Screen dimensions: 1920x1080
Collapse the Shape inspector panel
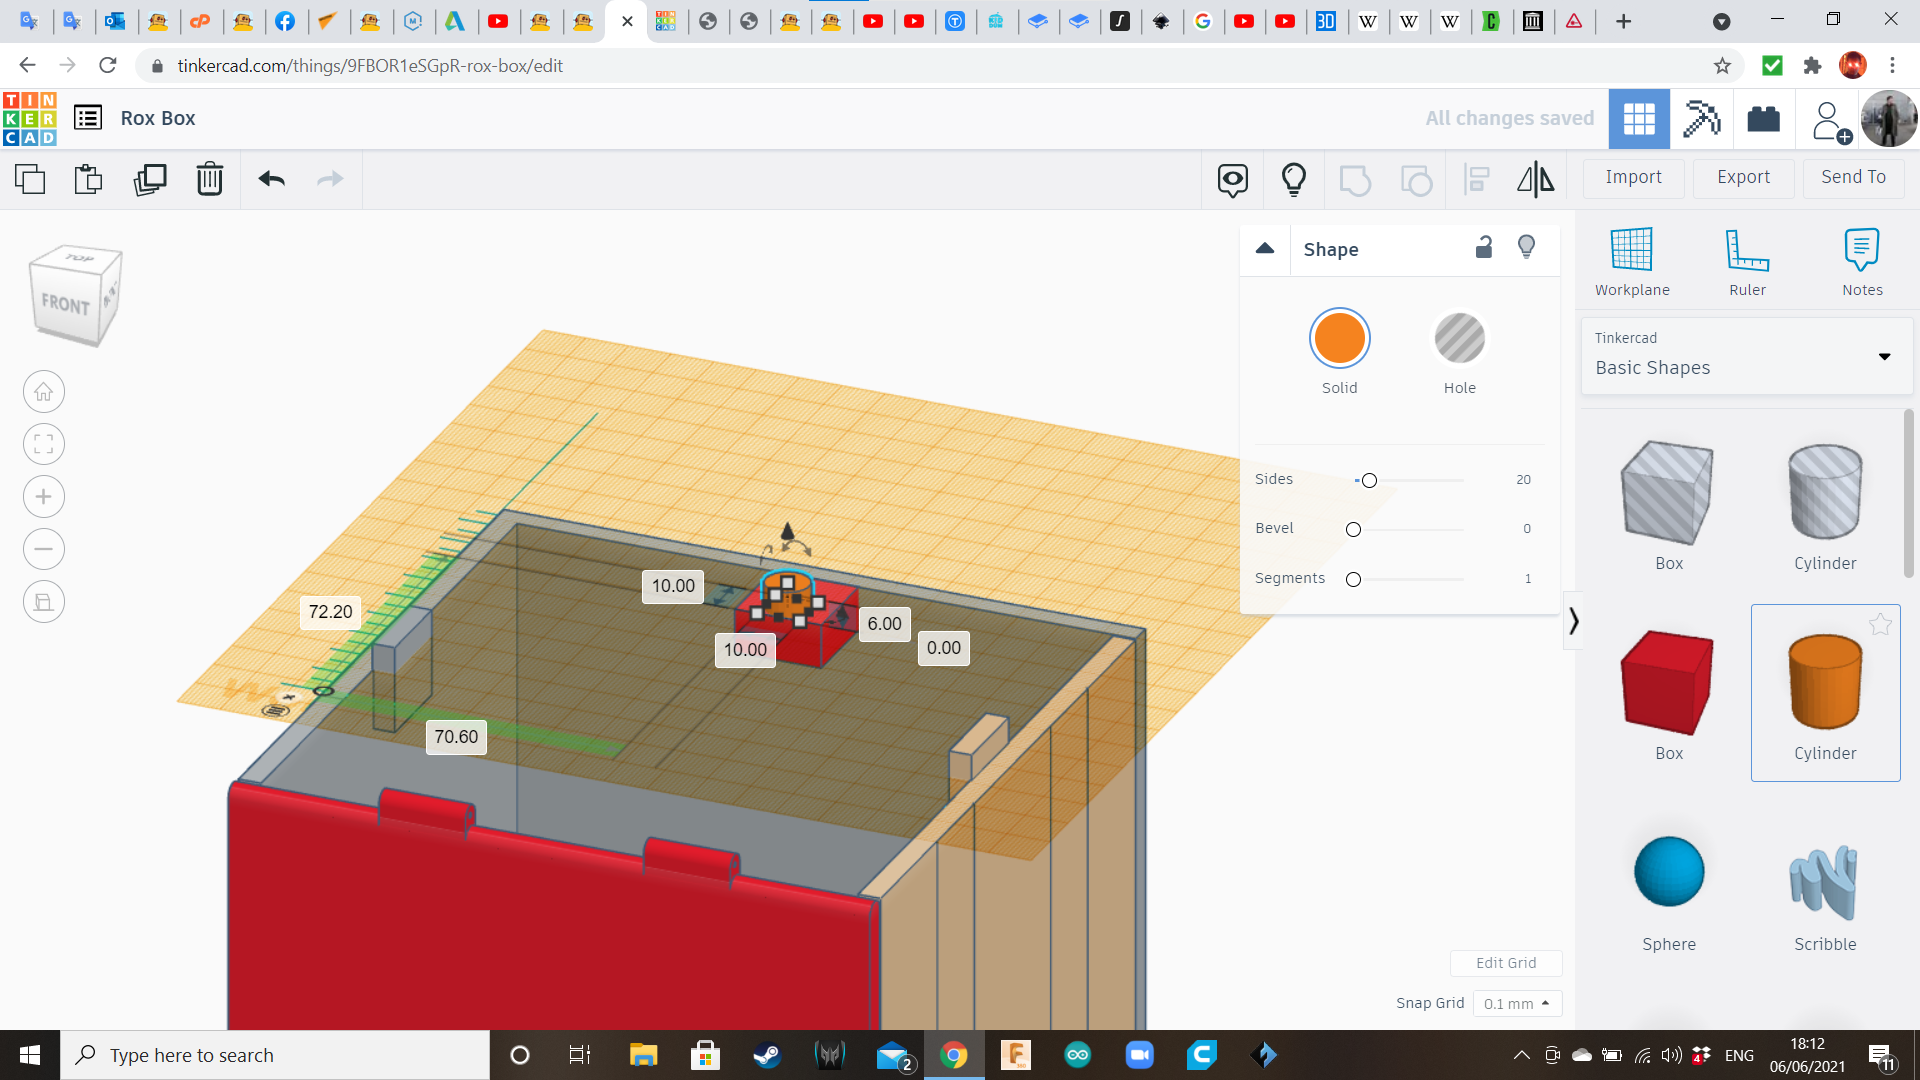(1265, 248)
